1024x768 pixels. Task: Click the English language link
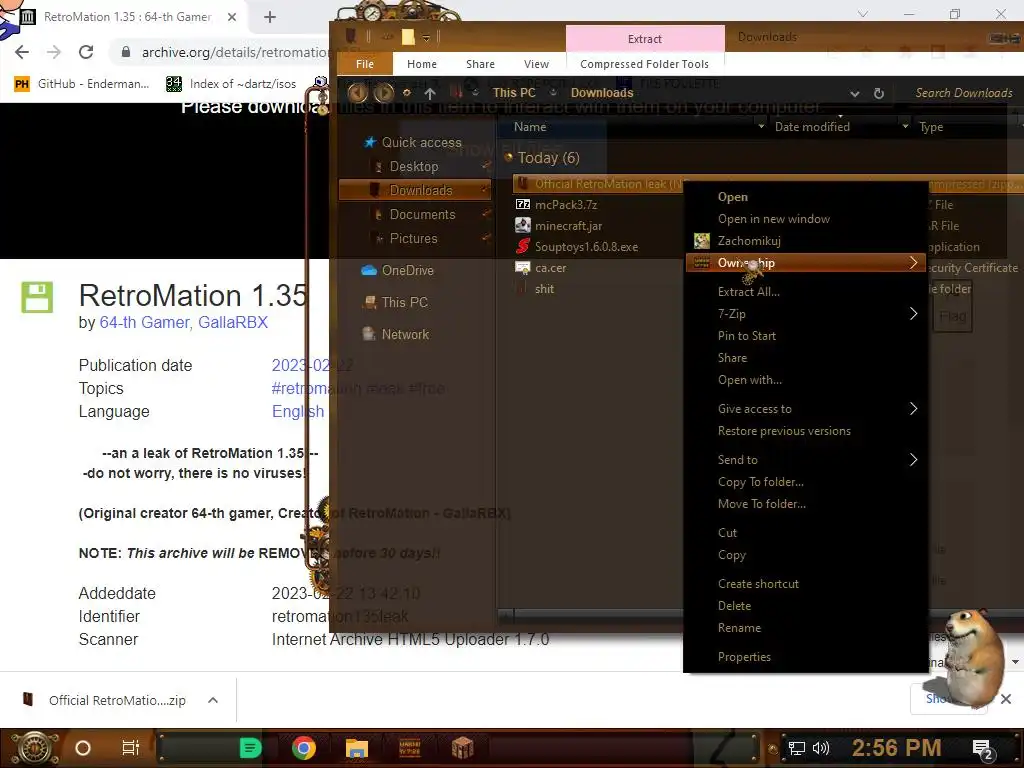[x=298, y=411]
